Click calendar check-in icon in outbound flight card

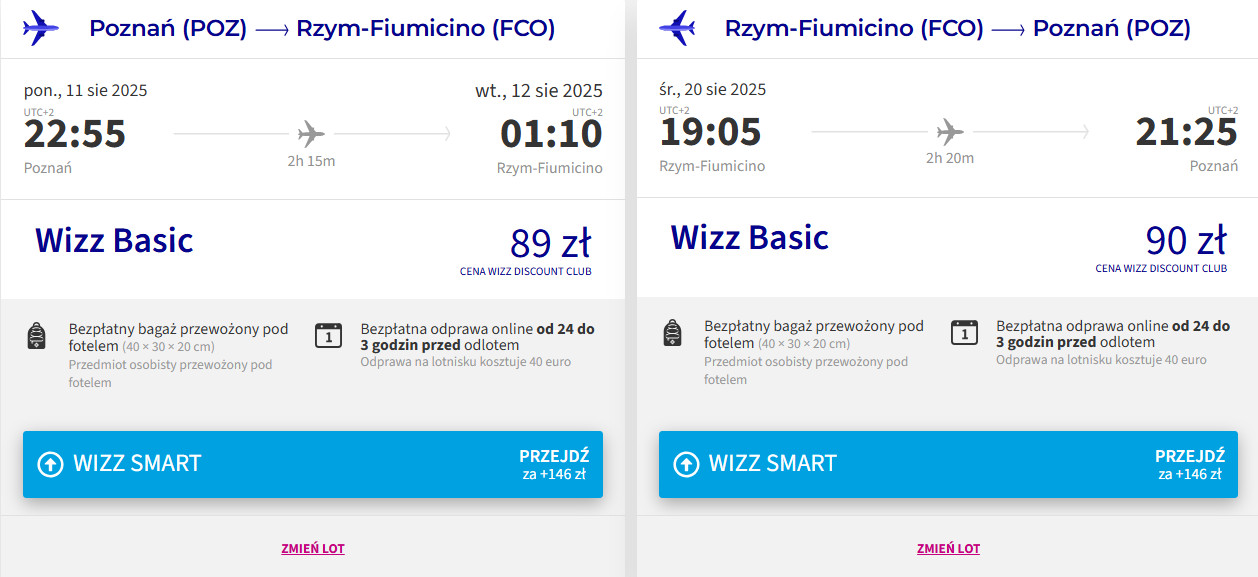(328, 335)
